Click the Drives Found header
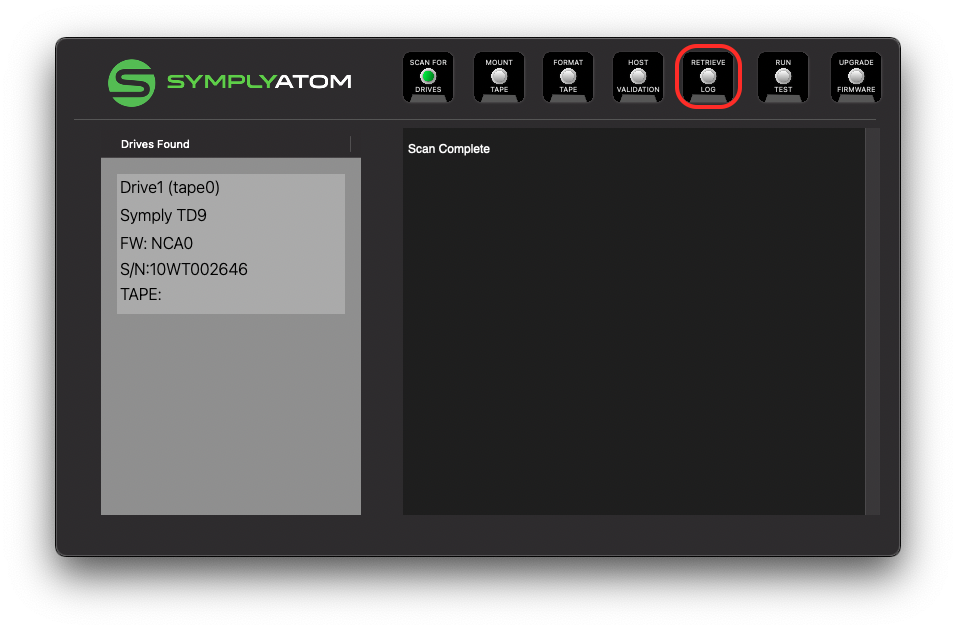Image resolution: width=956 pixels, height=630 pixels. 155,144
